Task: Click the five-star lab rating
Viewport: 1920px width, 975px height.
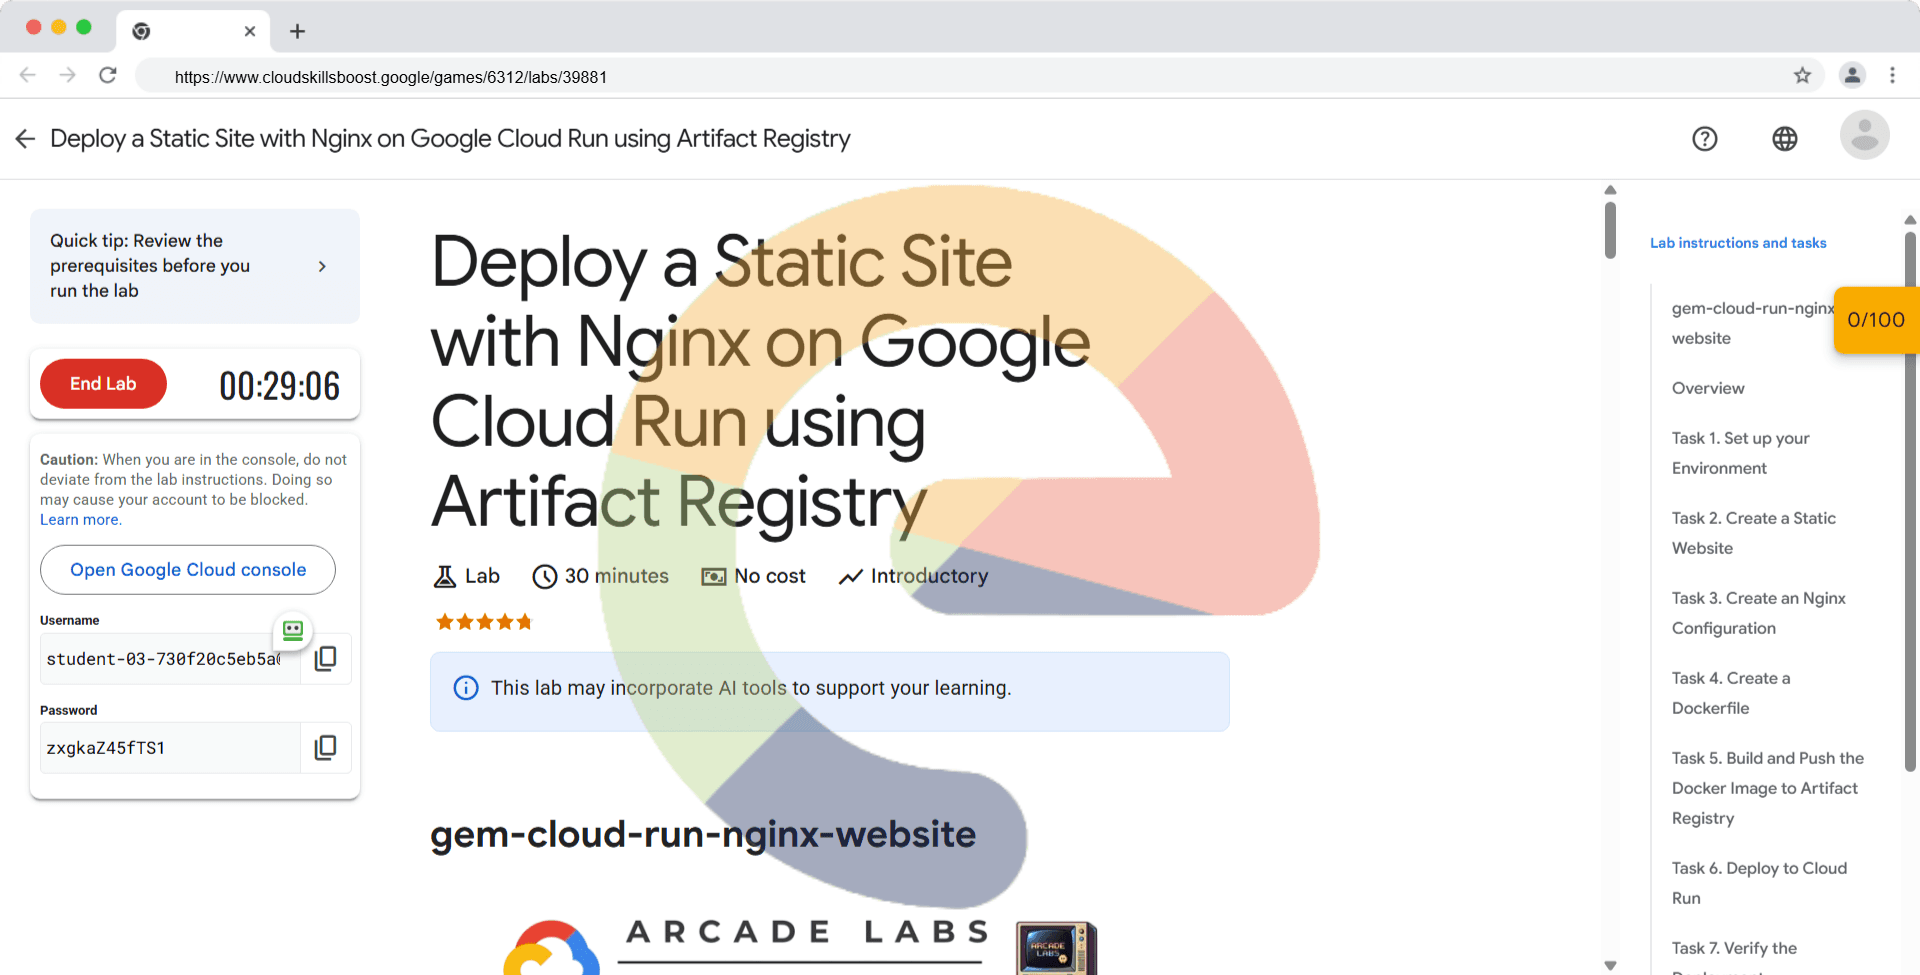Action: click(484, 622)
